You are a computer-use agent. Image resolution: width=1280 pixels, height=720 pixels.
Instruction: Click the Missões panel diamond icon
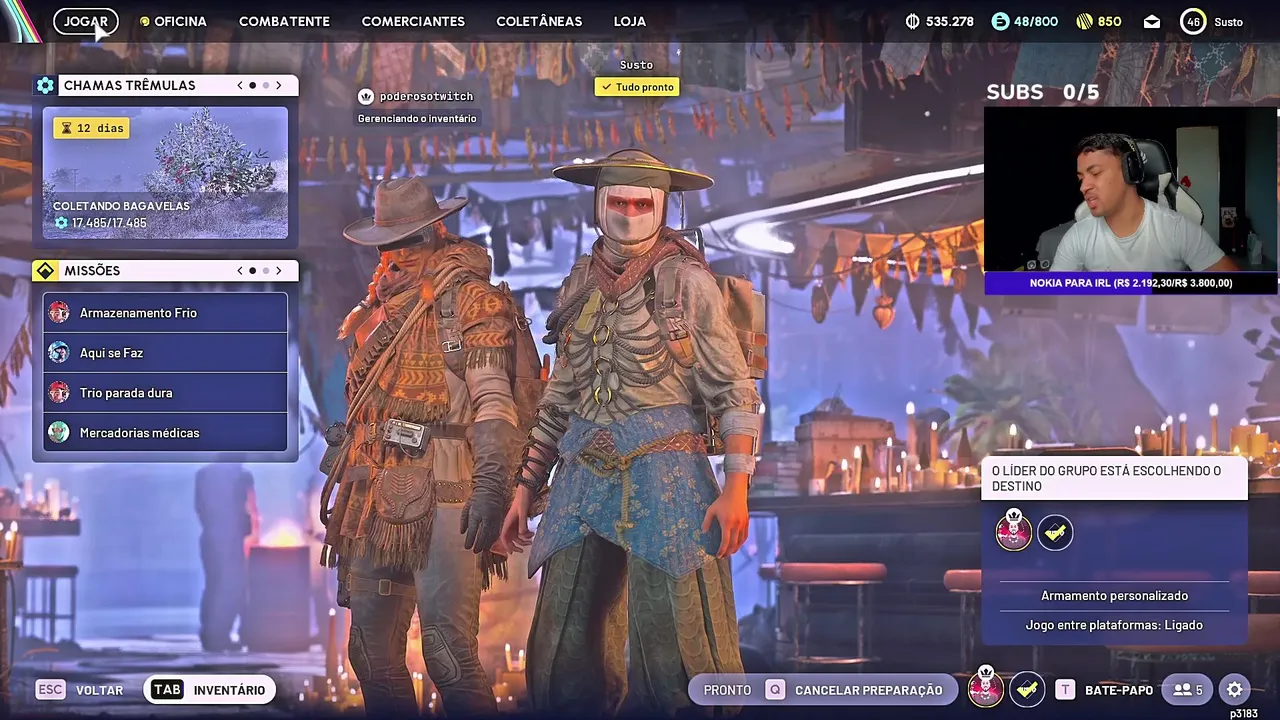[45, 271]
